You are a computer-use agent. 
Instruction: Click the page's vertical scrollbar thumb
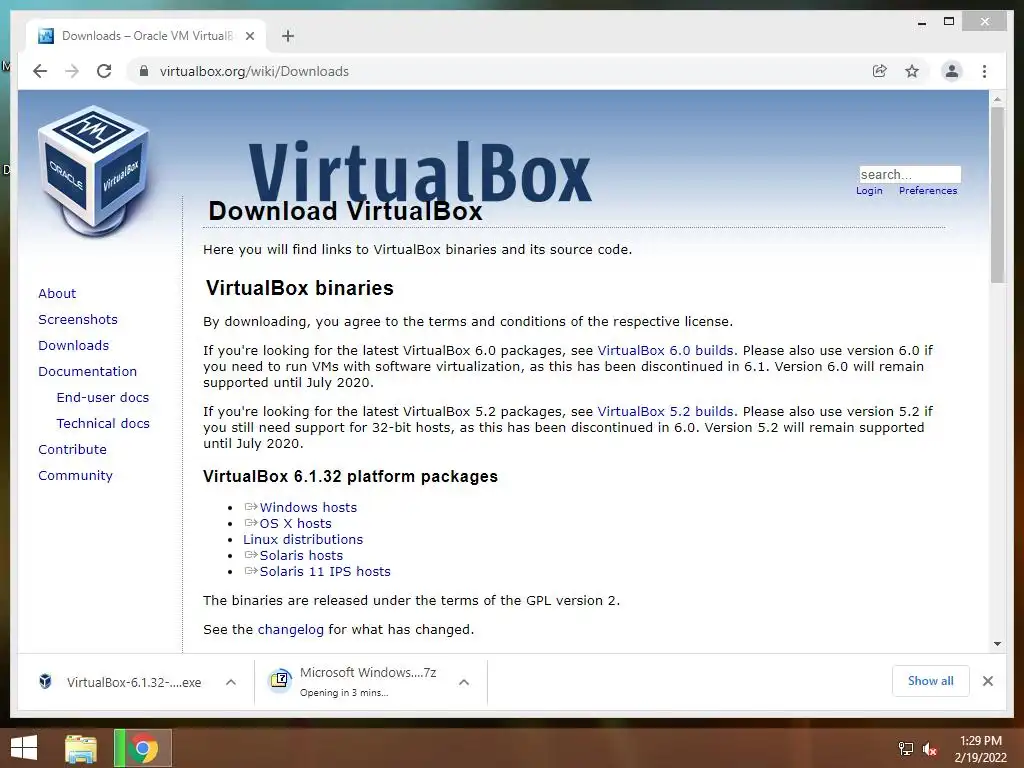(x=997, y=195)
